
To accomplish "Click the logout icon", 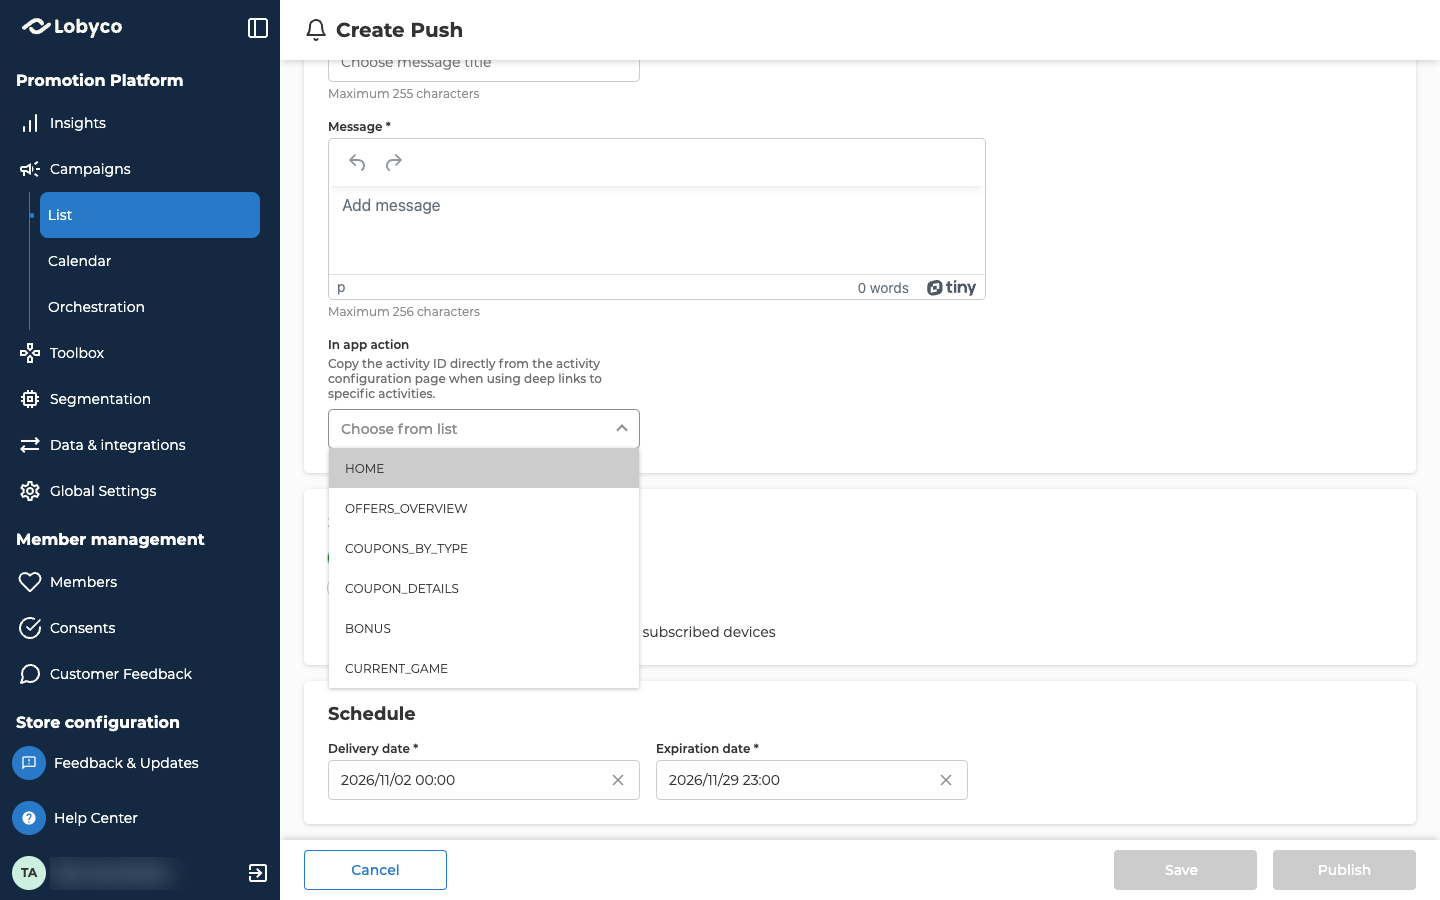I will 258,873.
